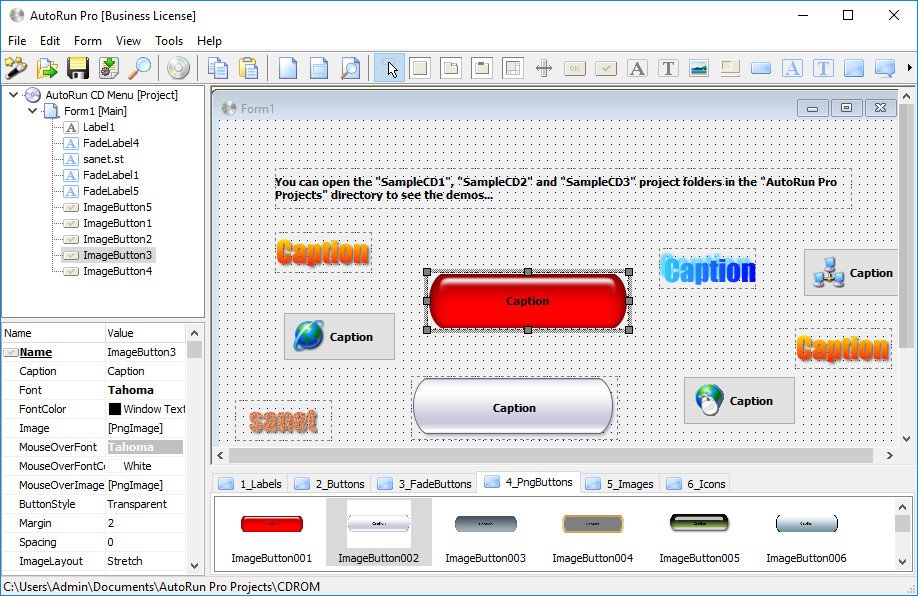Select the OK button component tool
918x596 pixels.
575,68
